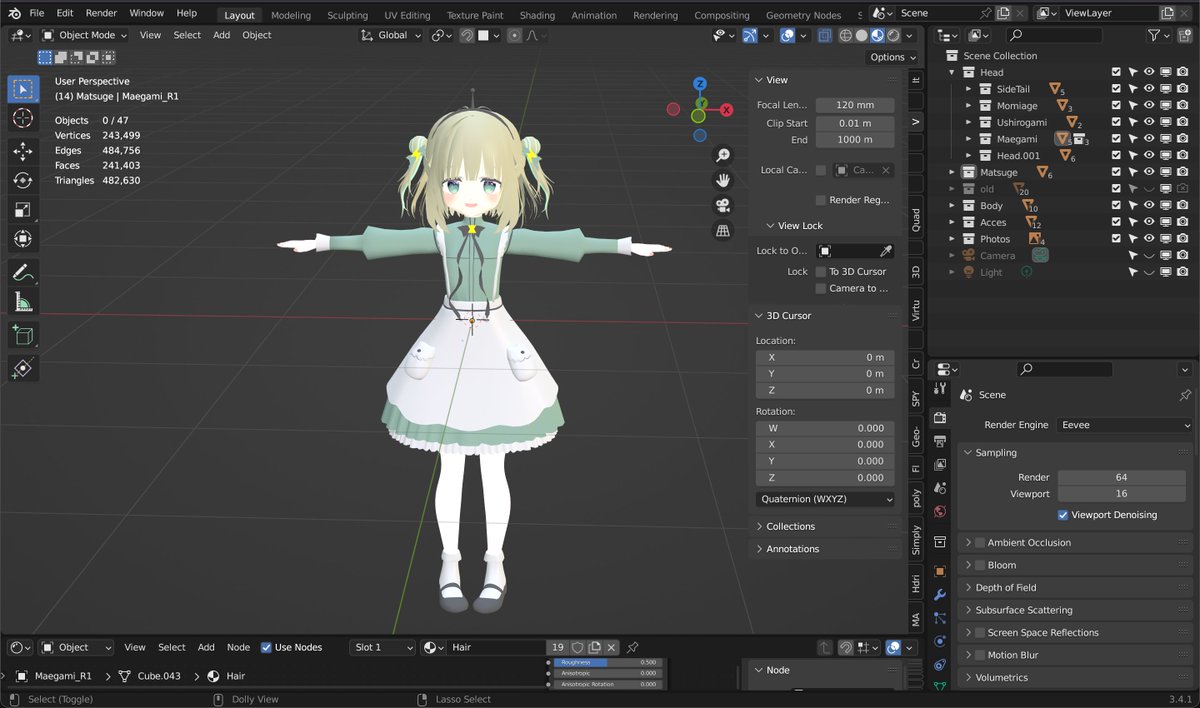Open the outliner filter funnel icon
This screenshot has width=1200, height=708.
[1154, 35]
